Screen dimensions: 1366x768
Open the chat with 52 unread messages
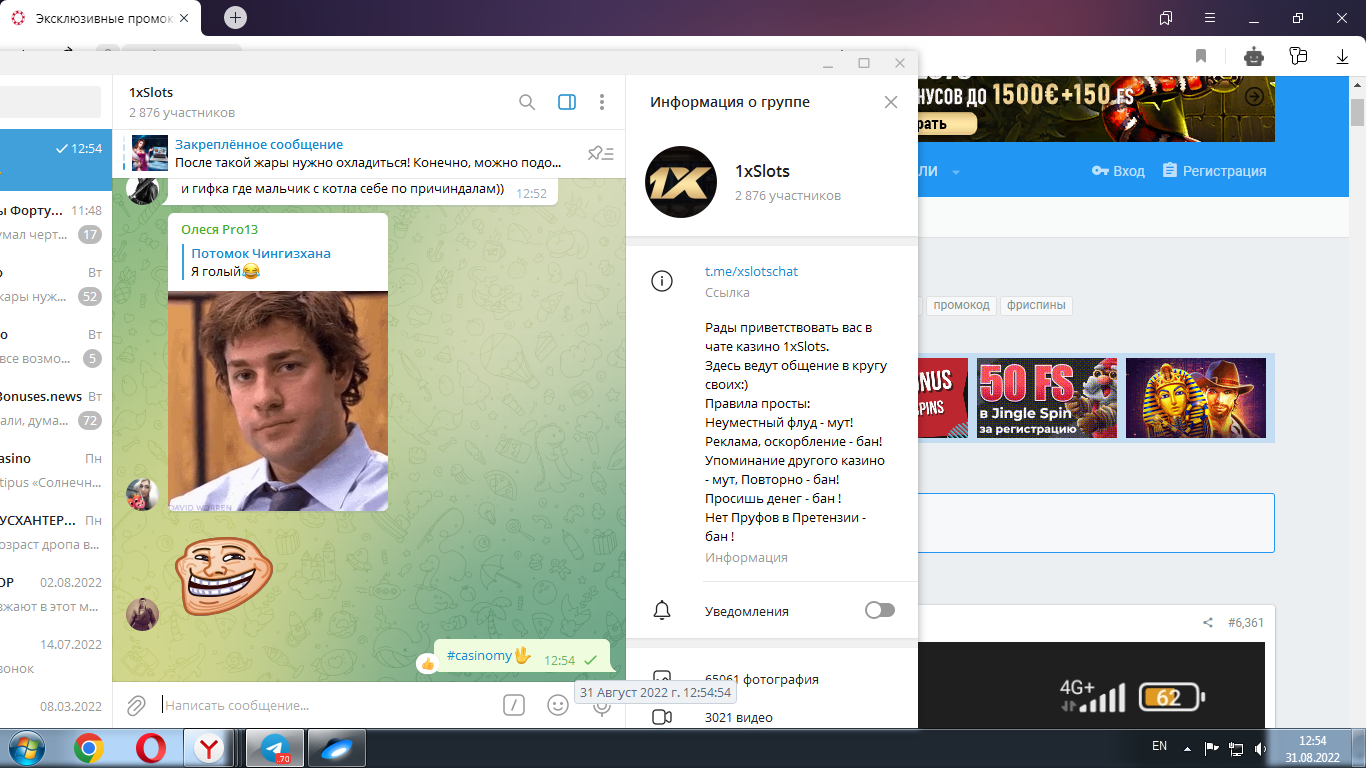pyautogui.click(x=55, y=284)
